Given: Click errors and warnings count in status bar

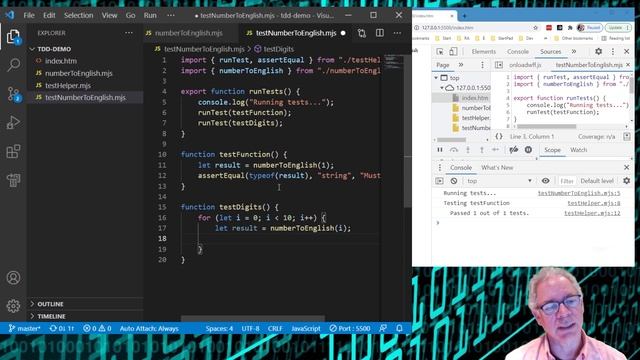Looking at the screenshot, I should pos(97,328).
